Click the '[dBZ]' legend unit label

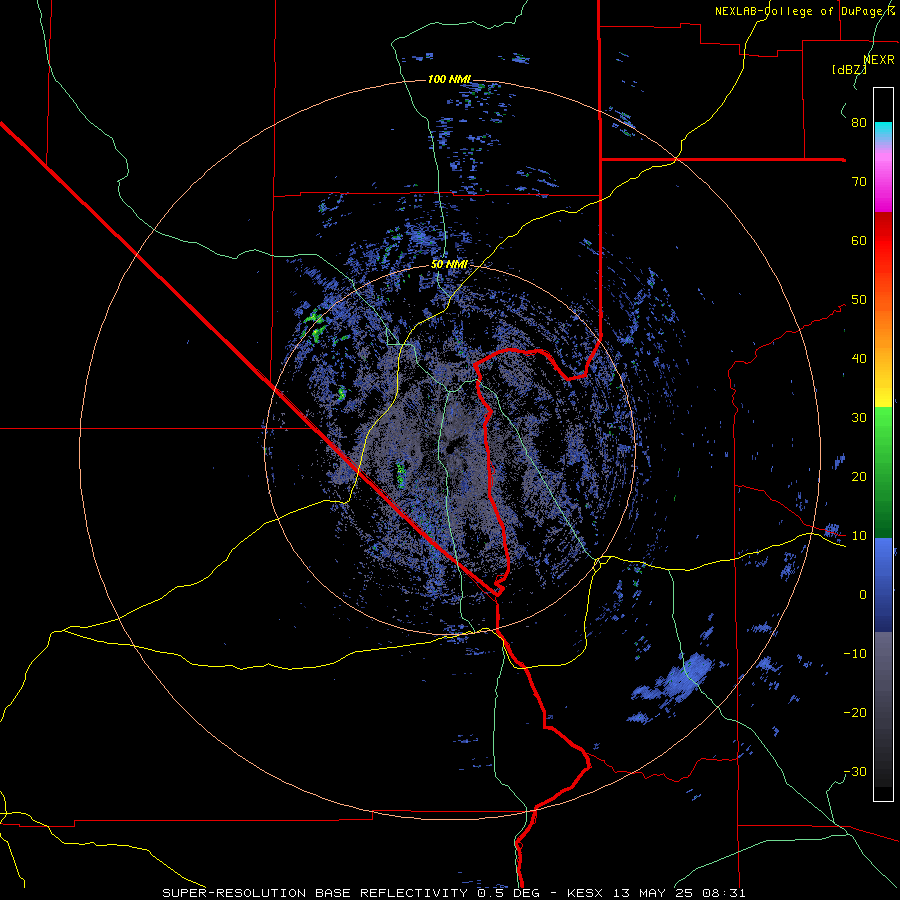click(849, 69)
